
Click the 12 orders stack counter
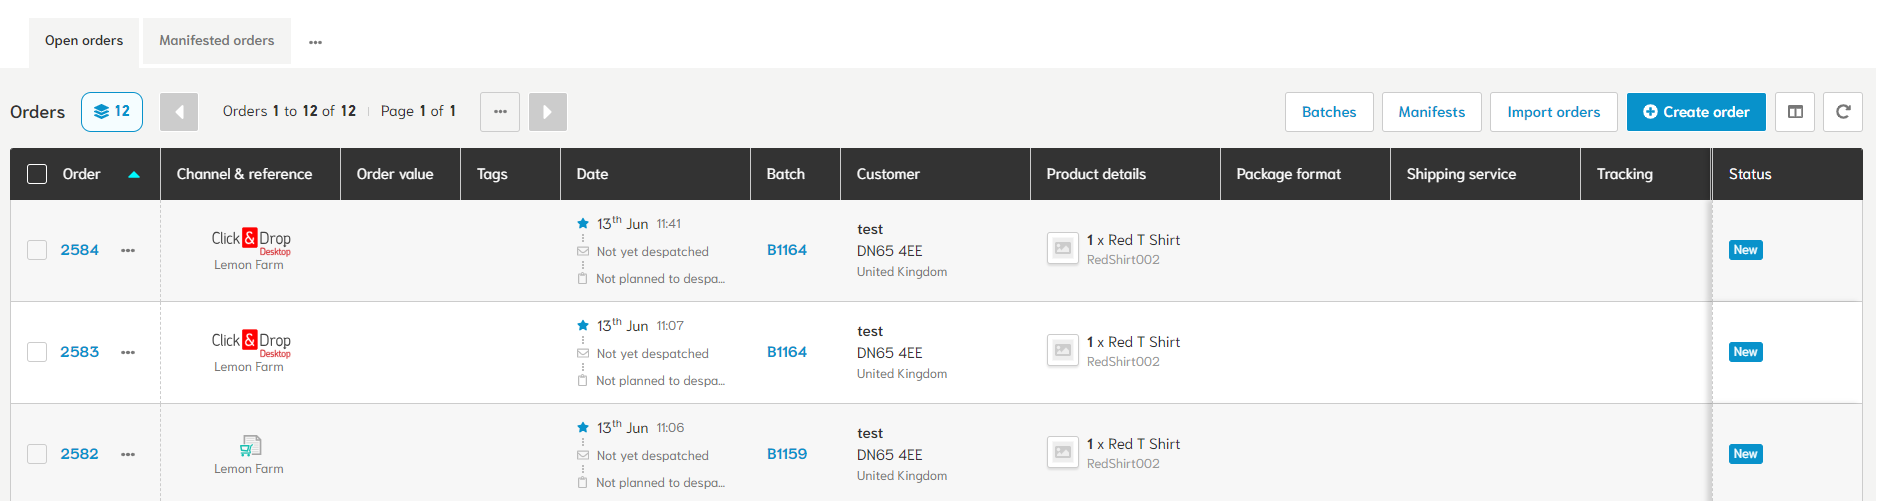point(112,112)
